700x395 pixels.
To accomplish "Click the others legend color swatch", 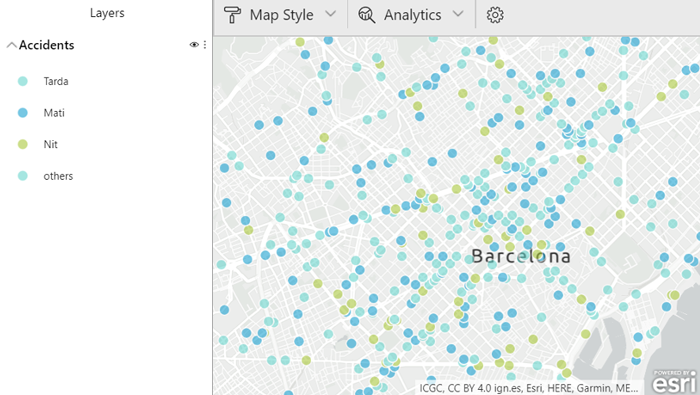I will tap(23, 176).
